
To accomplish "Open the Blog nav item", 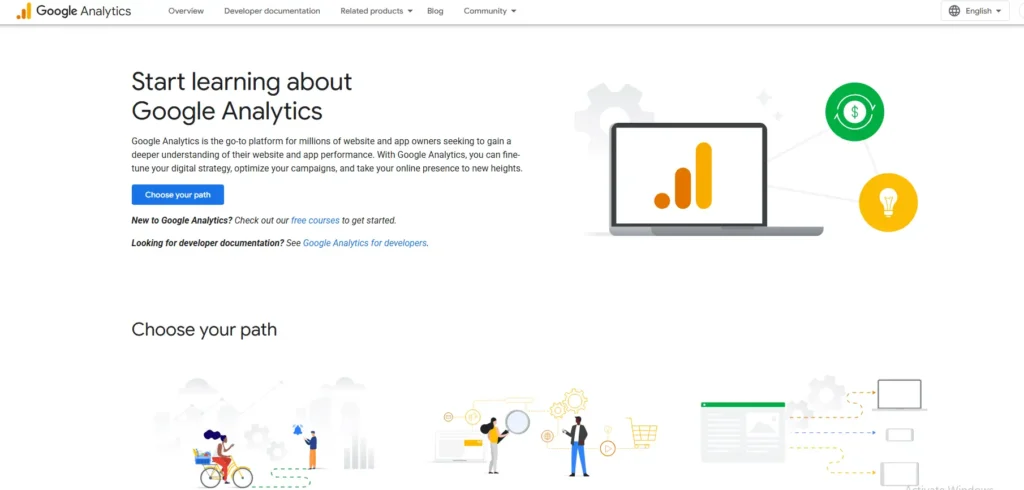I will tap(435, 11).
